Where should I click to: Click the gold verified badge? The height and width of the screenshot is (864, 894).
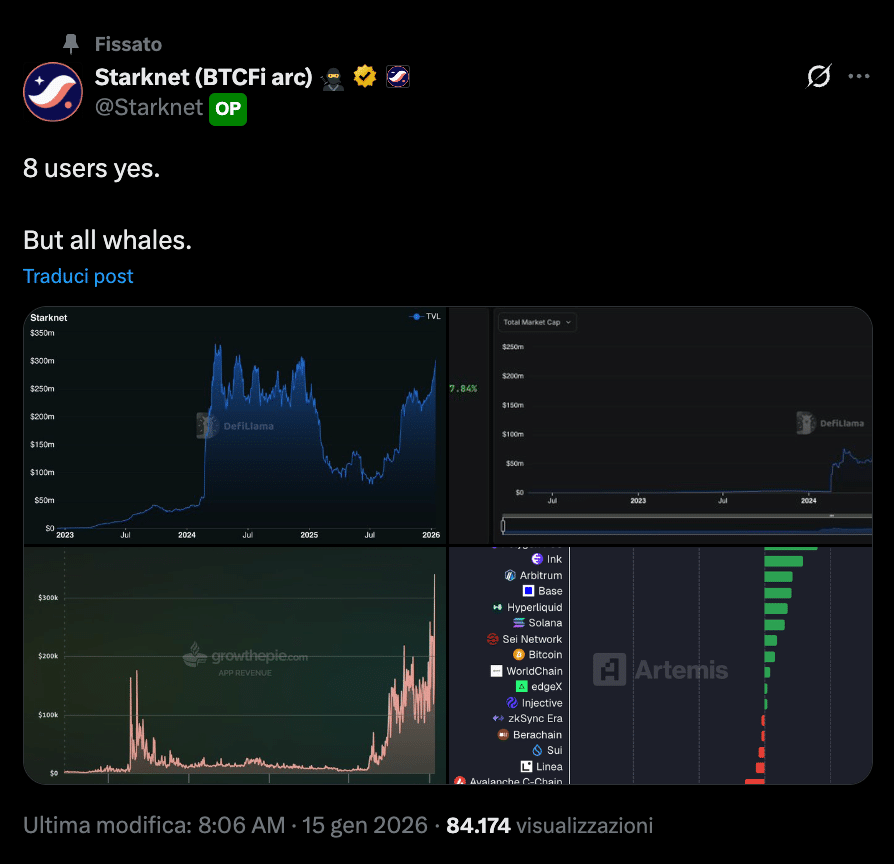365,76
